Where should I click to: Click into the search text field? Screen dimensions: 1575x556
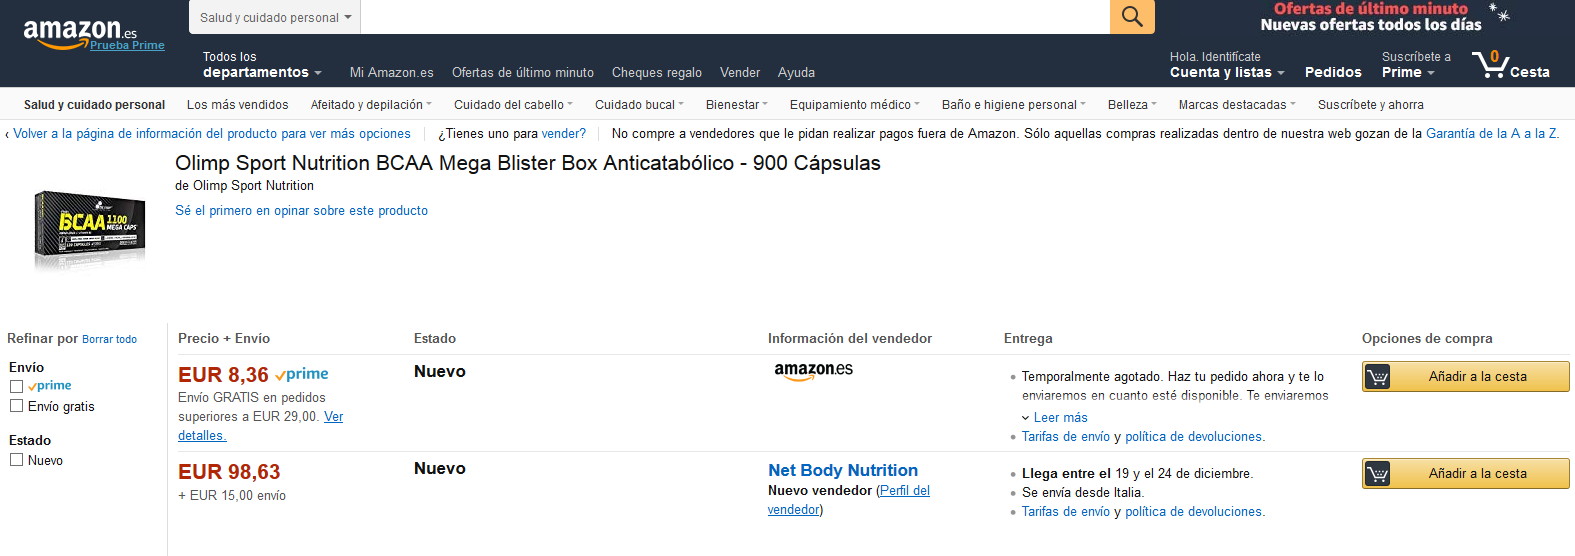(x=735, y=17)
